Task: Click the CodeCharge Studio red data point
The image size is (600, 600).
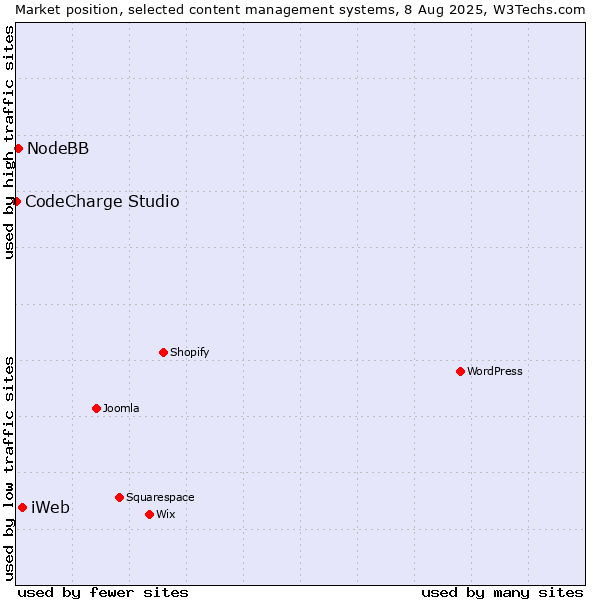Action: pos(16,202)
